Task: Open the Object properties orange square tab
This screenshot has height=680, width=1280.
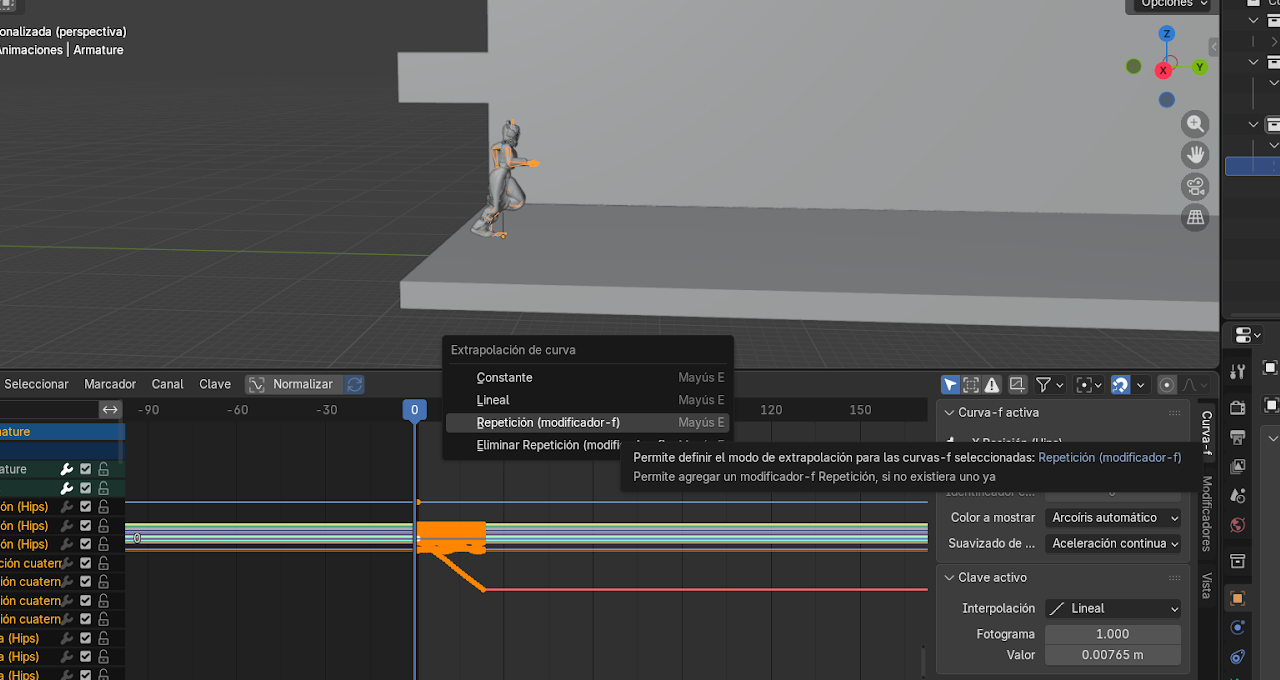Action: tap(1238, 598)
